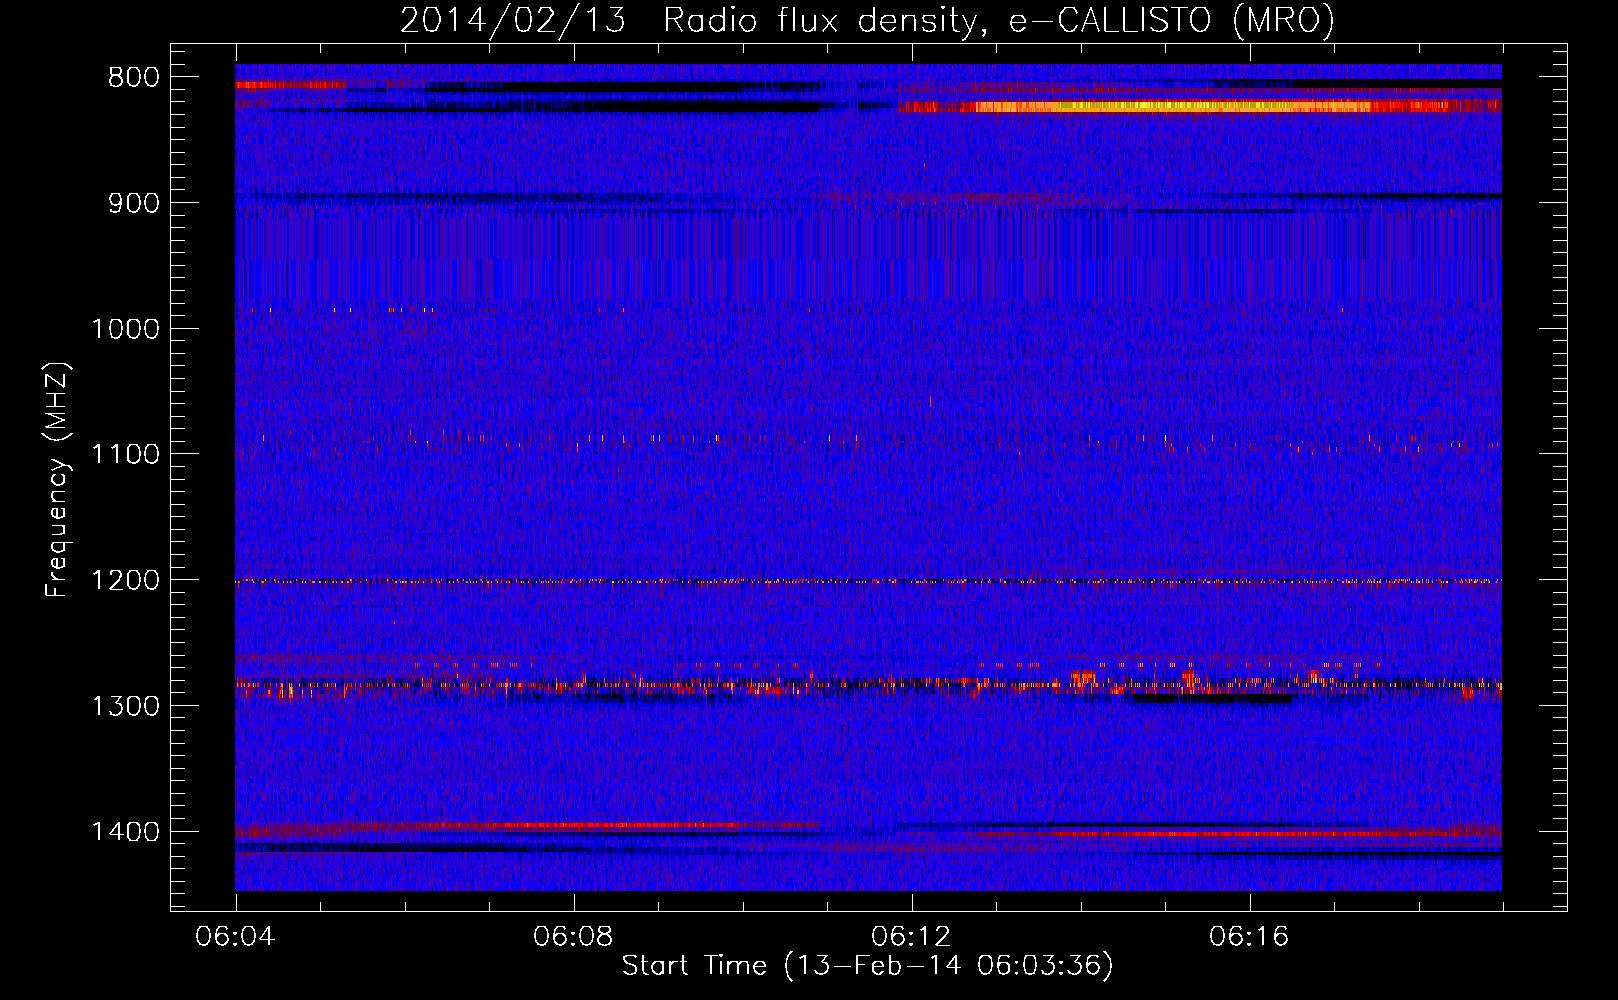Click the 1000 frequency tick label
This screenshot has width=1618, height=1000.
click(x=125, y=329)
